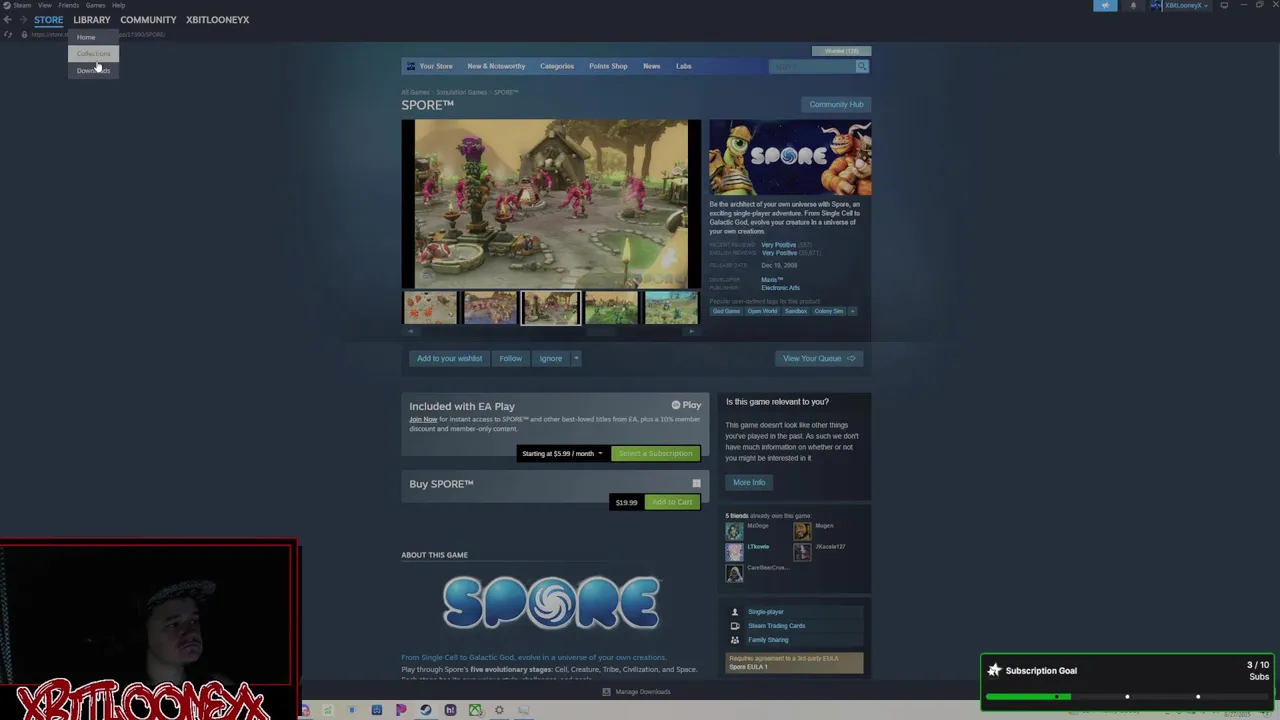Open the notifications bell

tap(1133, 5)
